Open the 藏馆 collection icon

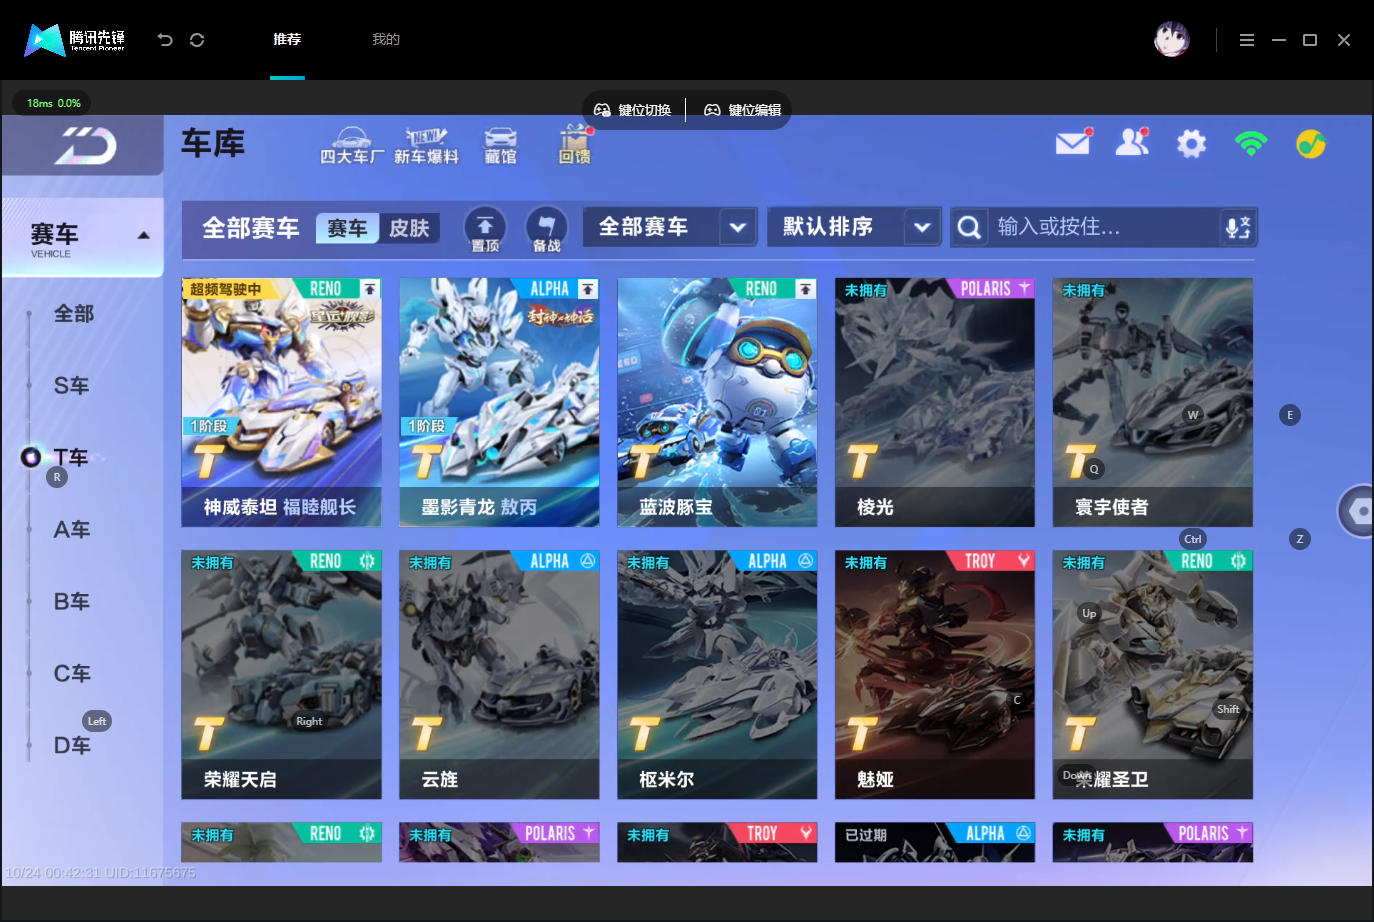[x=500, y=146]
